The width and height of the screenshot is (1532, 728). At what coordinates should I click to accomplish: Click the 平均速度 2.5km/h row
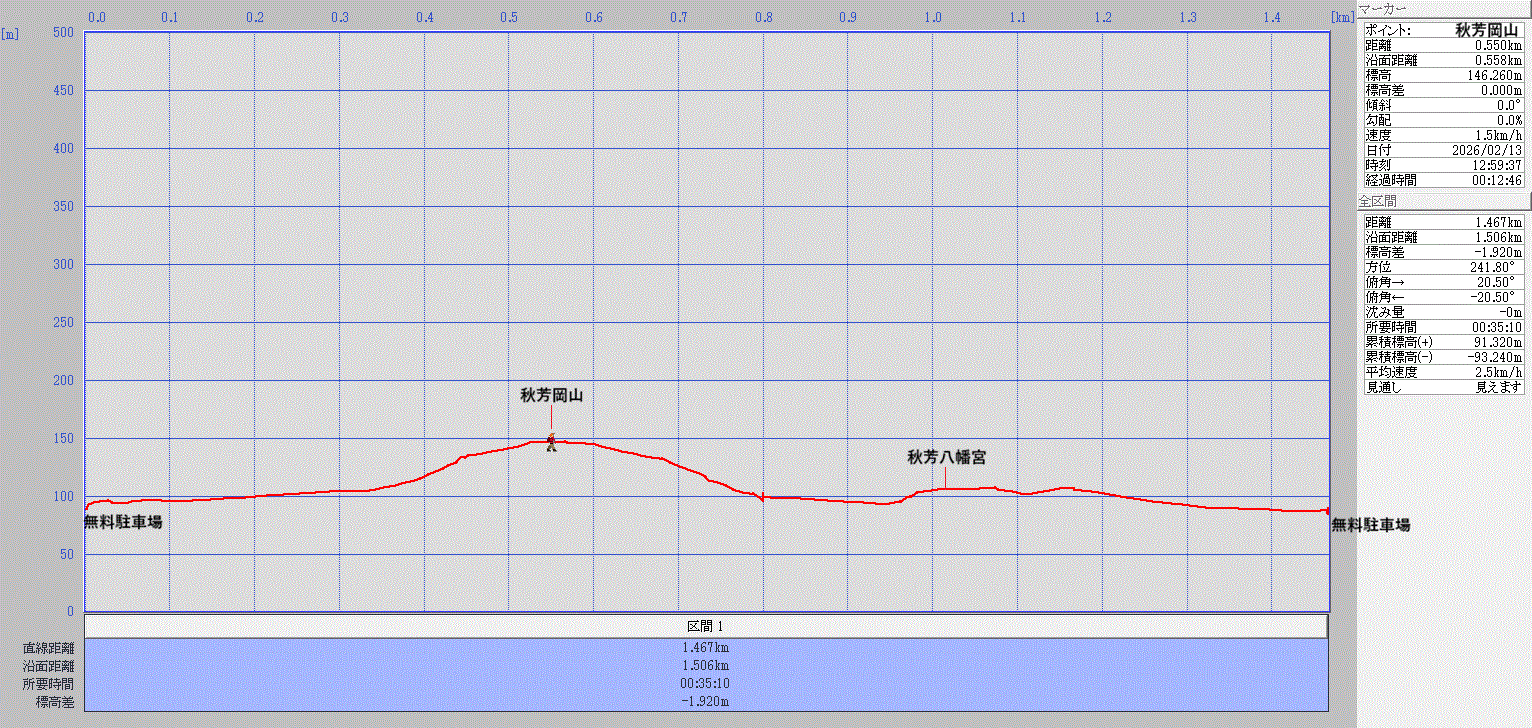(1444, 372)
